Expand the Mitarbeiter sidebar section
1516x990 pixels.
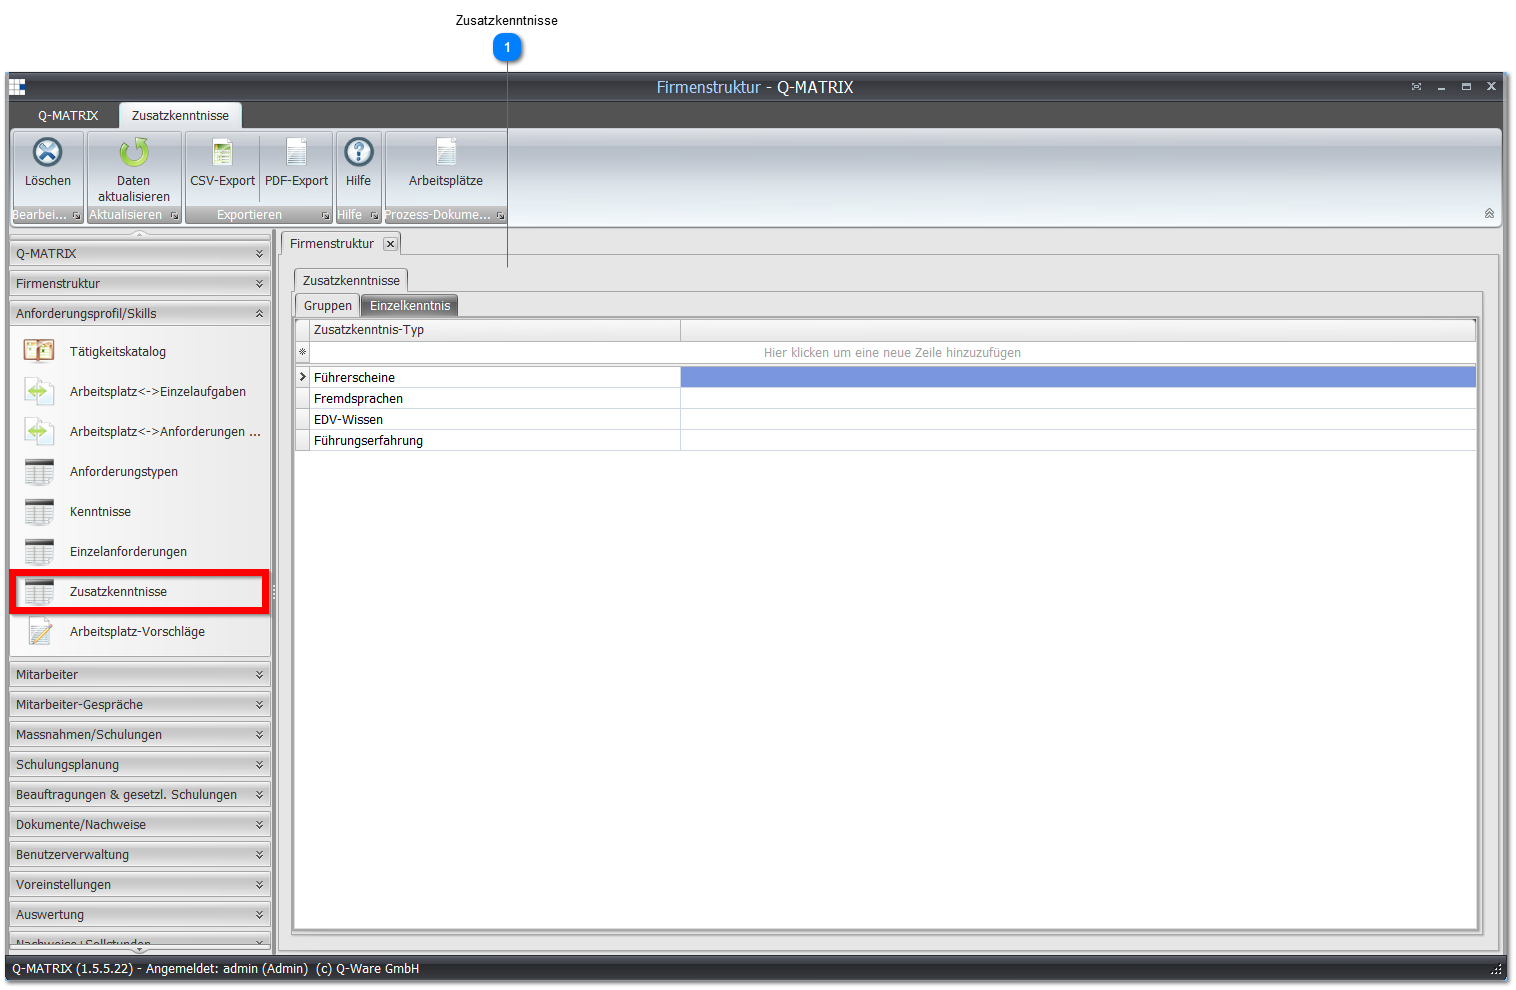pos(140,675)
